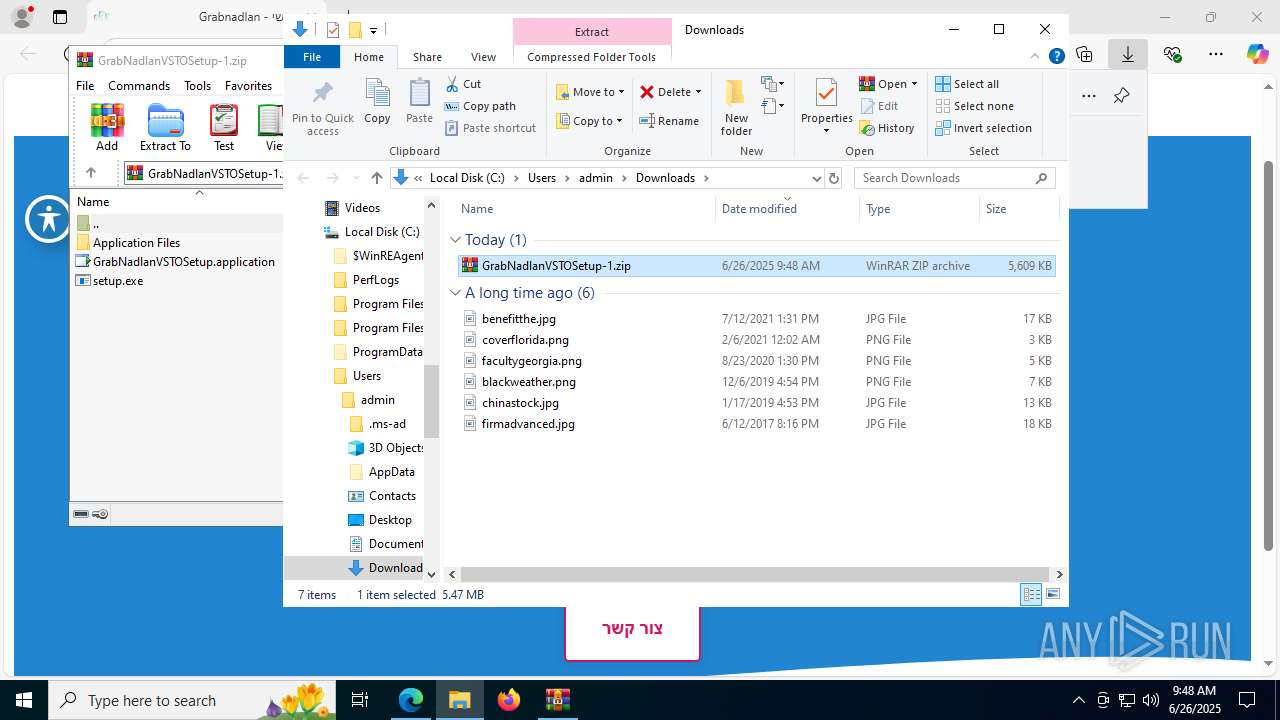The width and height of the screenshot is (1280, 720).
Task: Click Extract To icon in WinRAR
Action: (x=165, y=128)
